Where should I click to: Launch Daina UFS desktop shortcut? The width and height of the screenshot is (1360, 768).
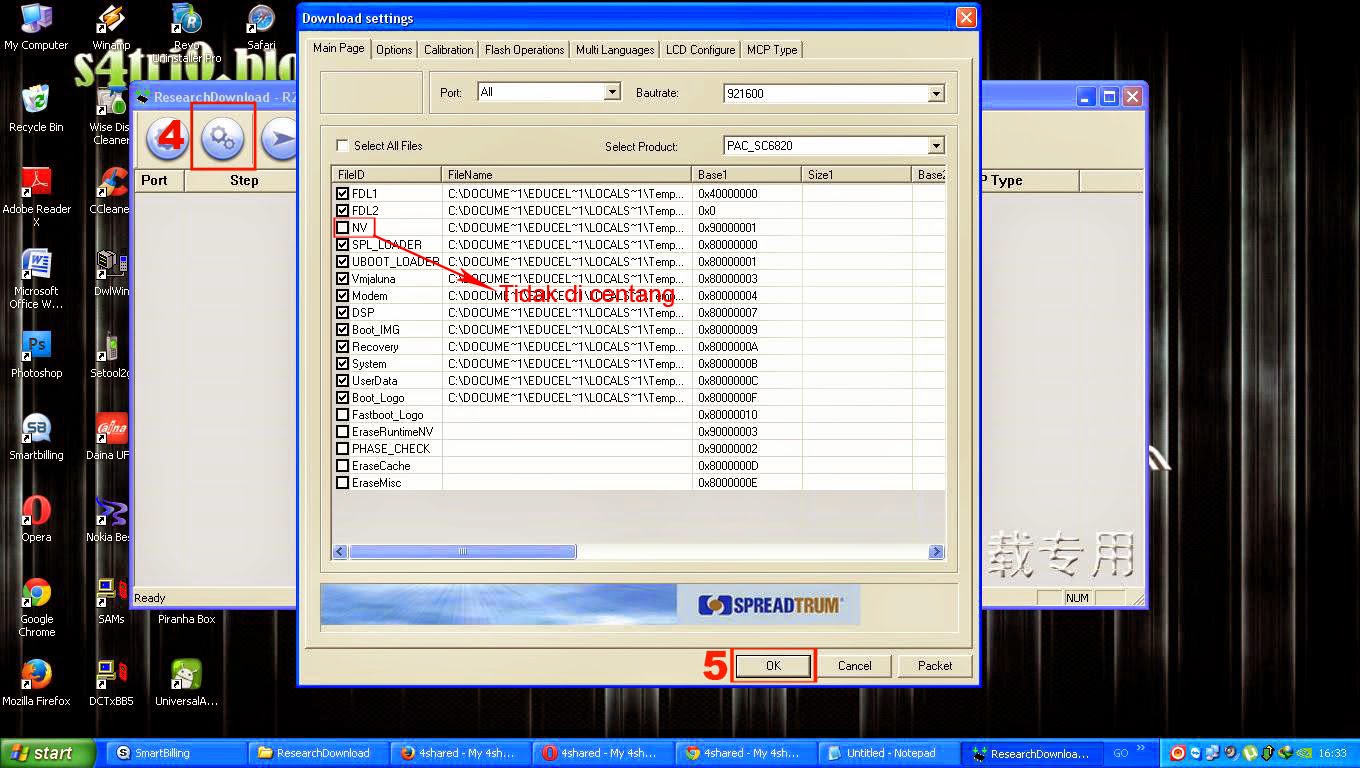(x=110, y=436)
